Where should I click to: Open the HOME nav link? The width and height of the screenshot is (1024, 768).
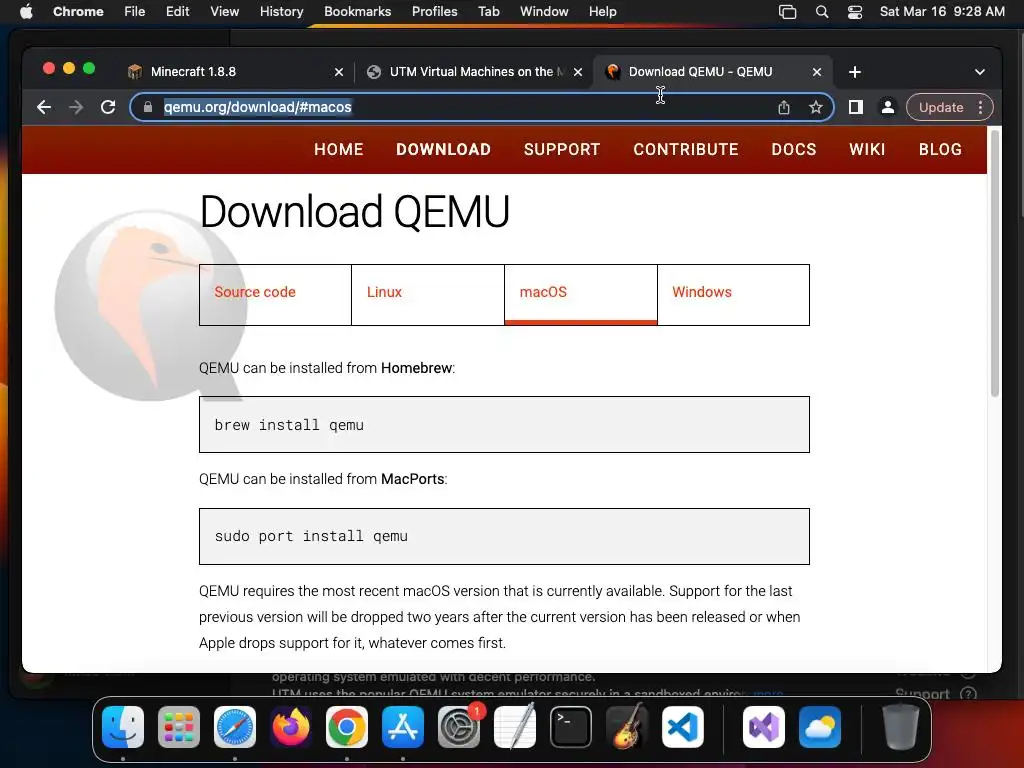(338, 150)
